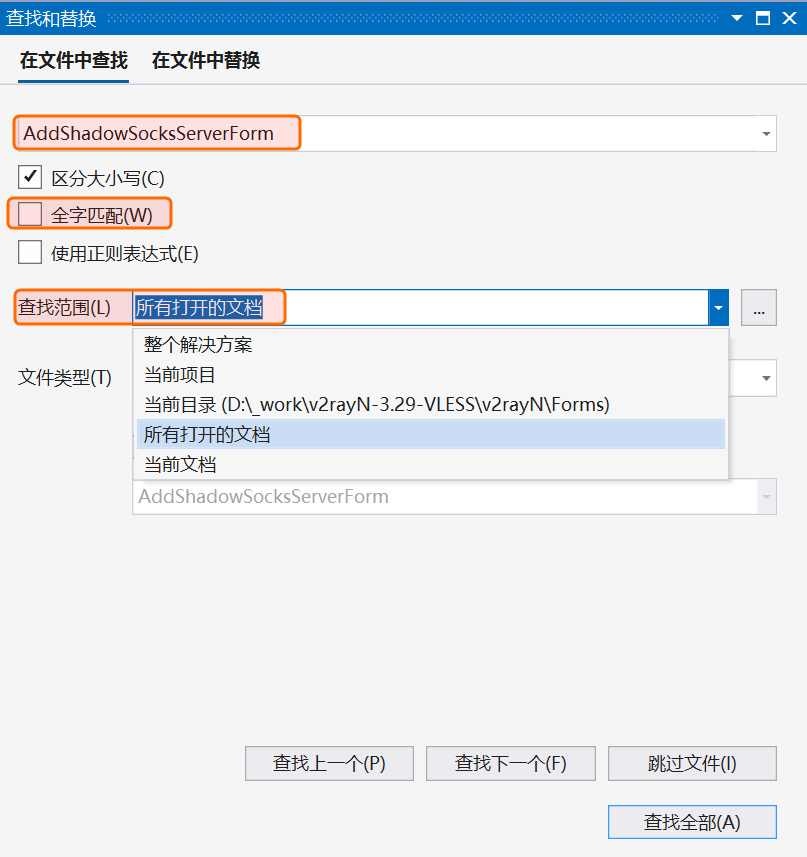Toggle the 区分大小写 checkbox
This screenshot has height=857, width=807.
pyautogui.click(x=30, y=178)
